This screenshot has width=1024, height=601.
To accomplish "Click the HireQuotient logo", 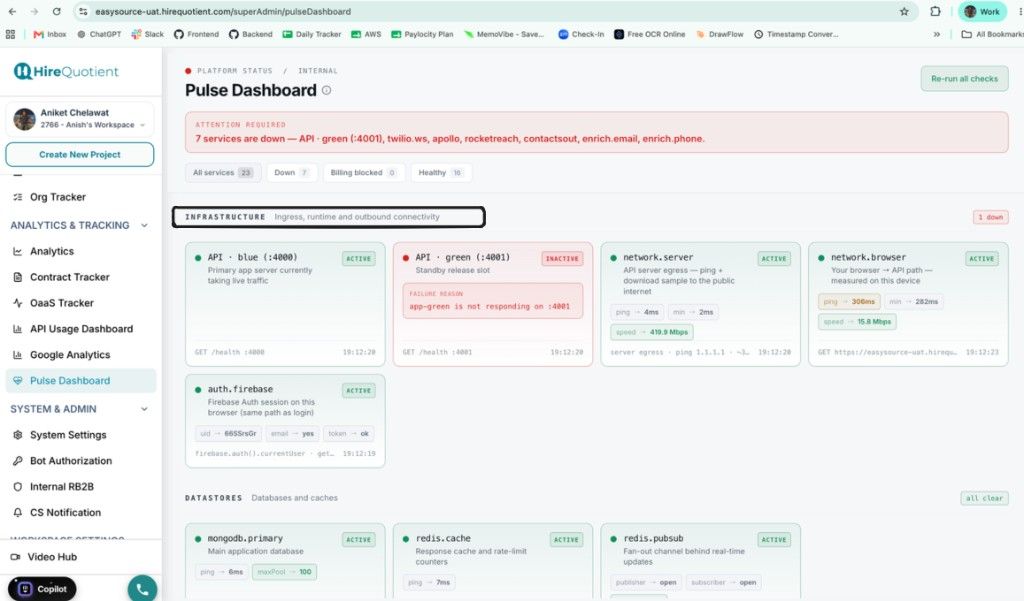I will tap(66, 71).
